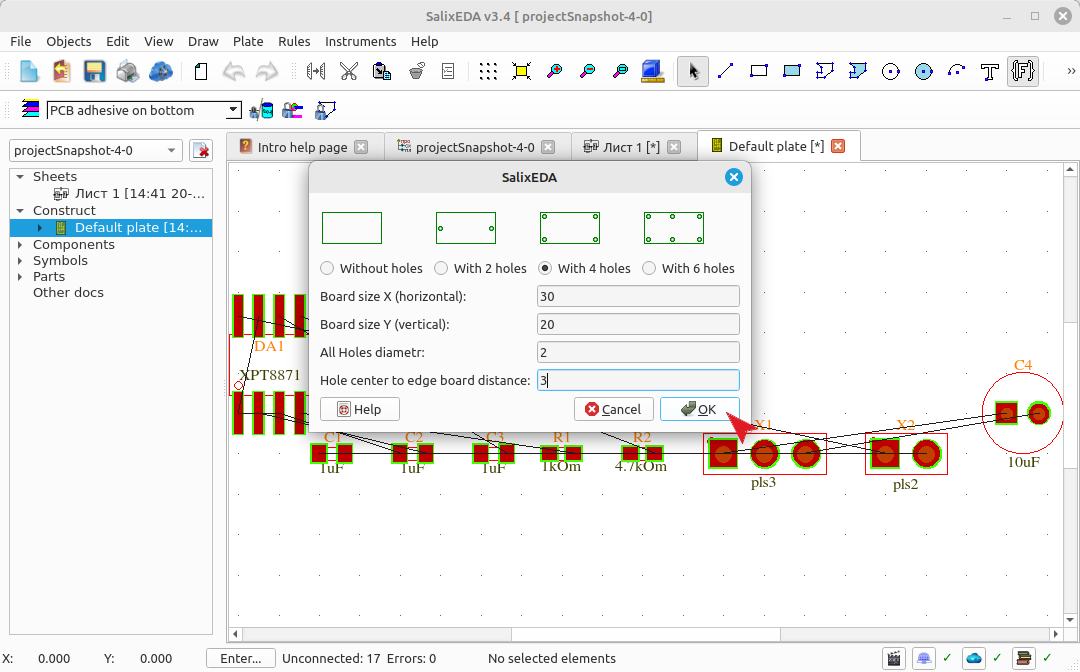Click the clapperboard icon in status bar

pos(894,659)
